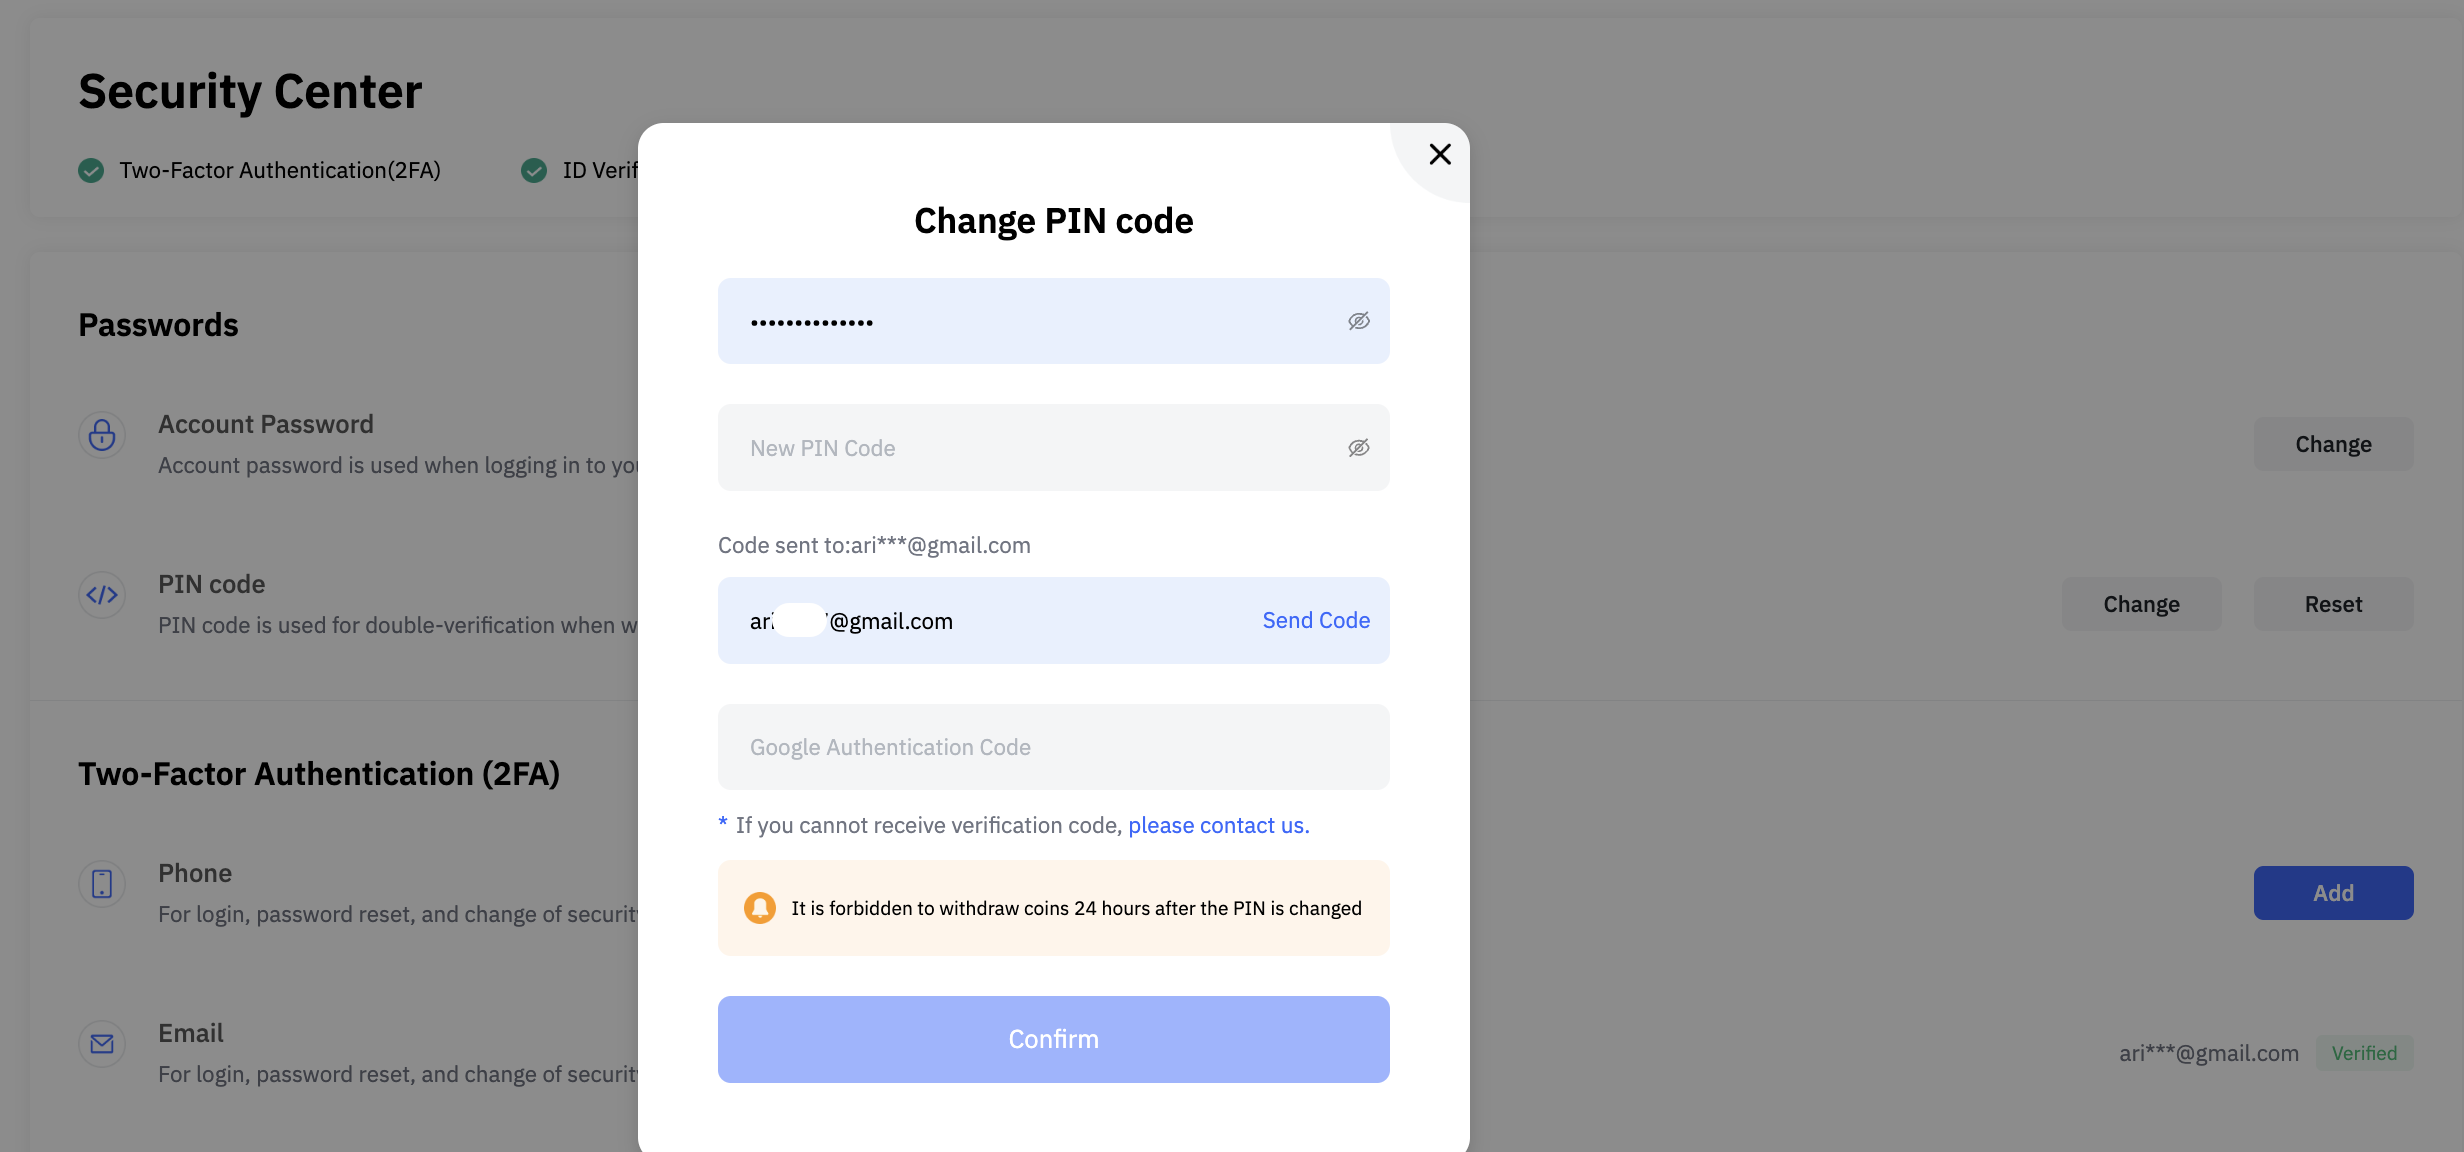The image size is (2464, 1152).
Task: Add a Phone for 2FA
Action: click(2332, 893)
